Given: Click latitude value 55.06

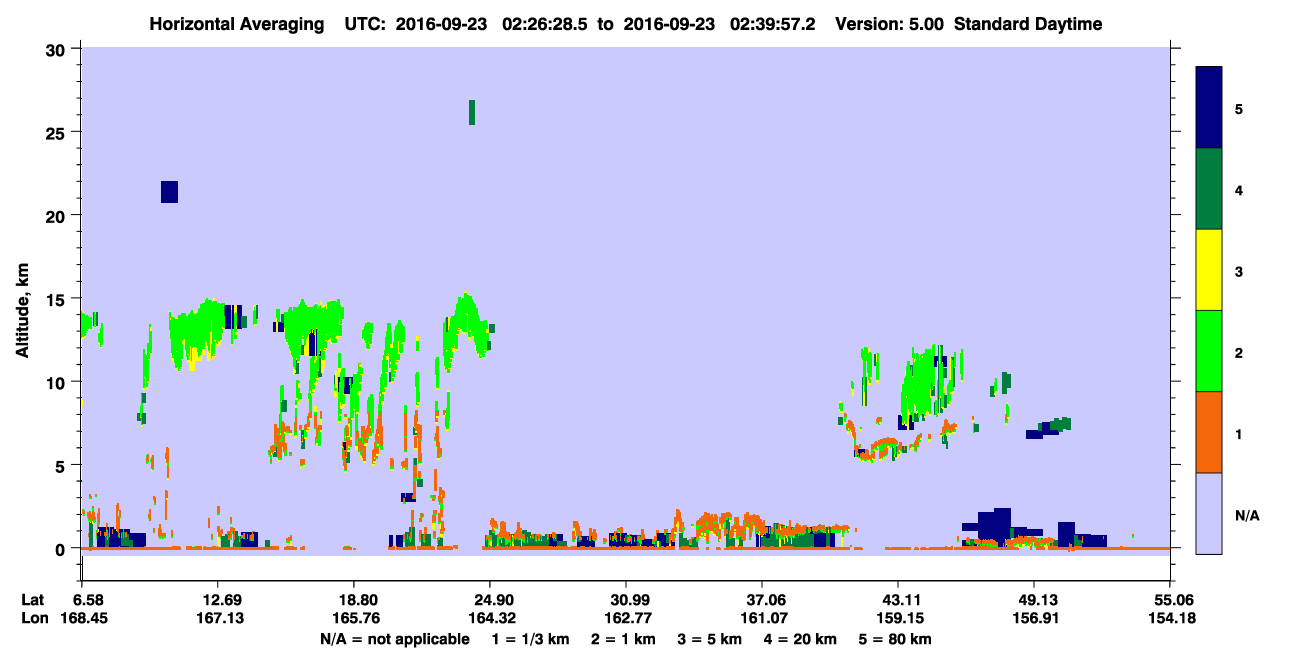Looking at the screenshot, I should point(1171,599).
